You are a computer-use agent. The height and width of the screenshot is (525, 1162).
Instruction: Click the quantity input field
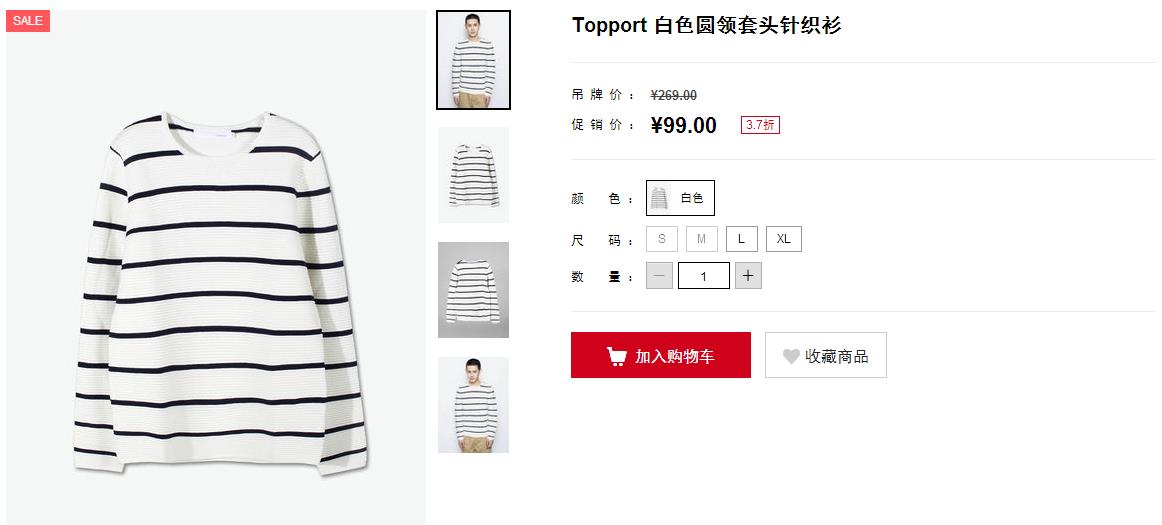[x=704, y=276]
